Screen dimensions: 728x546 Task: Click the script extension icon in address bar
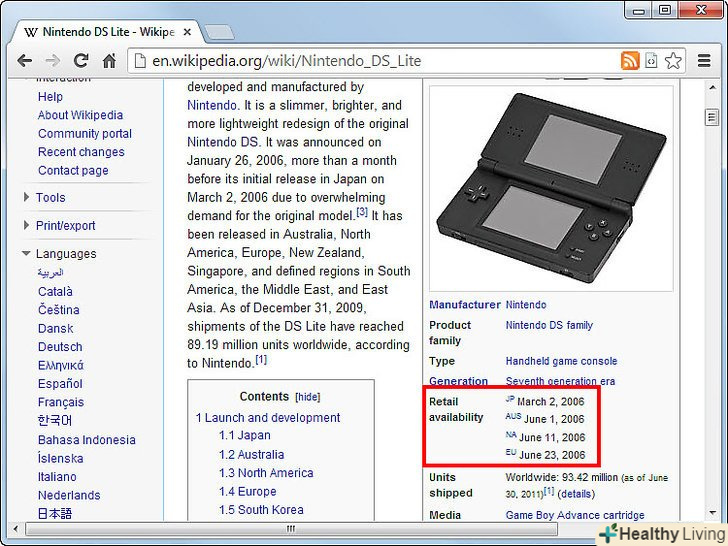pyautogui.click(x=652, y=61)
